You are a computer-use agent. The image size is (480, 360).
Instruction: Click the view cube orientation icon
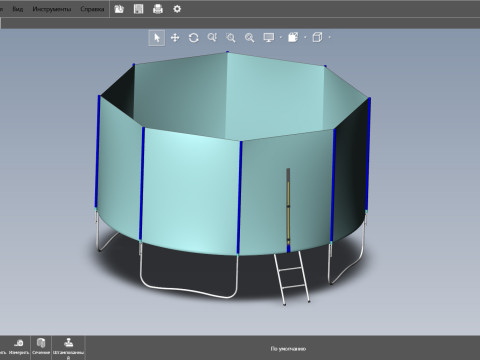coord(317,37)
